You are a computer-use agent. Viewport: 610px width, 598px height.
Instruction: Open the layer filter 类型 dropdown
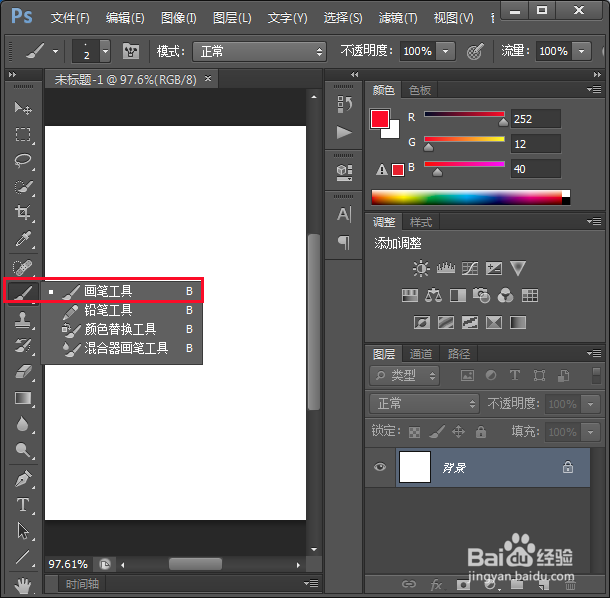point(405,375)
